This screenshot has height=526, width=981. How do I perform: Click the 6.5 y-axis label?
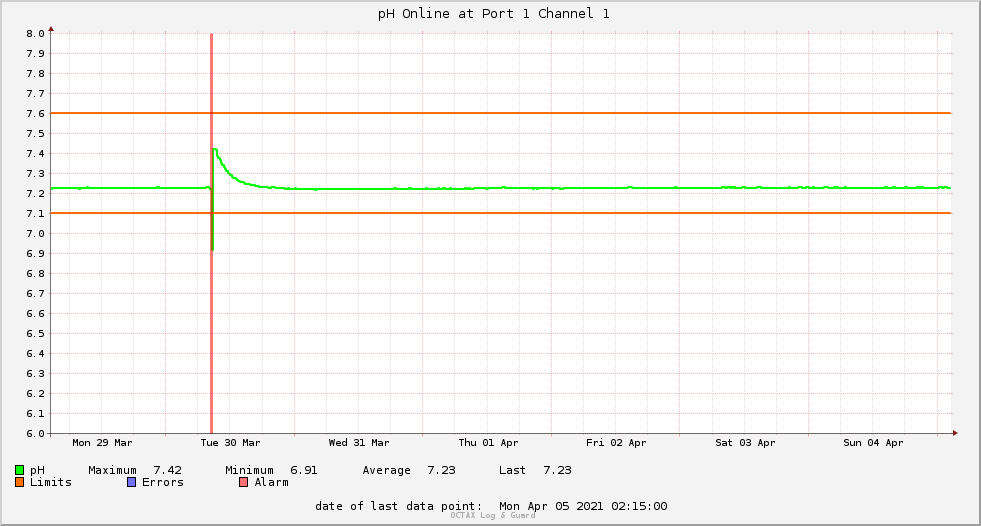(36, 334)
